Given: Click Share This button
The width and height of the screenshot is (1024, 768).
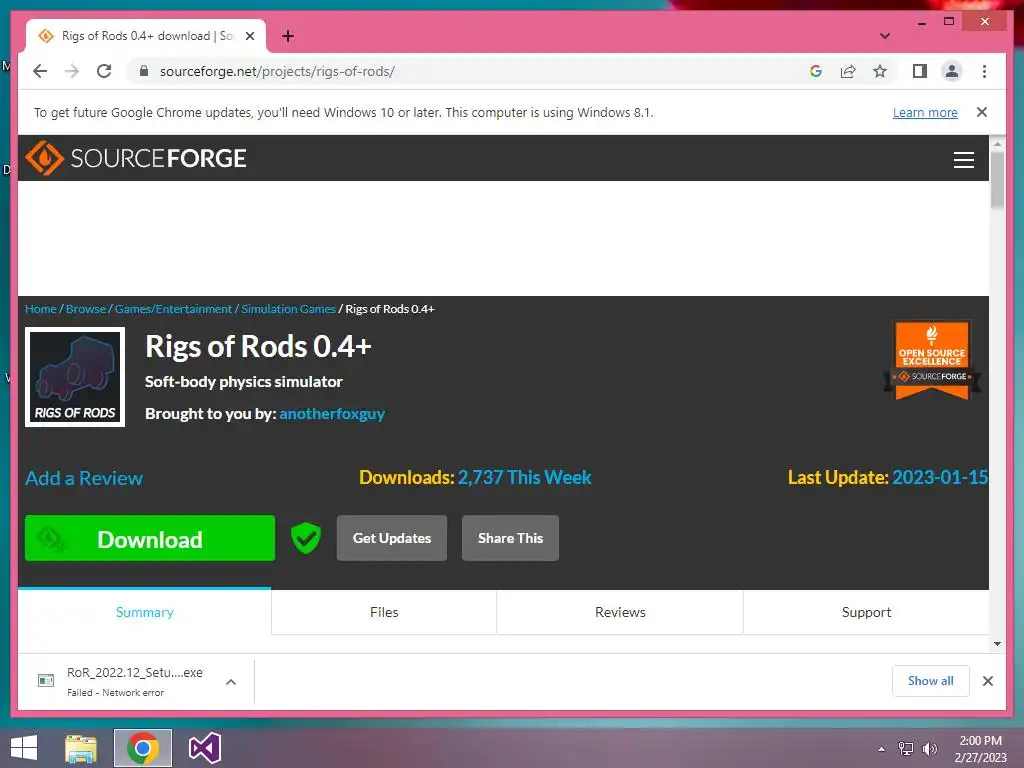Looking at the screenshot, I should (x=510, y=538).
